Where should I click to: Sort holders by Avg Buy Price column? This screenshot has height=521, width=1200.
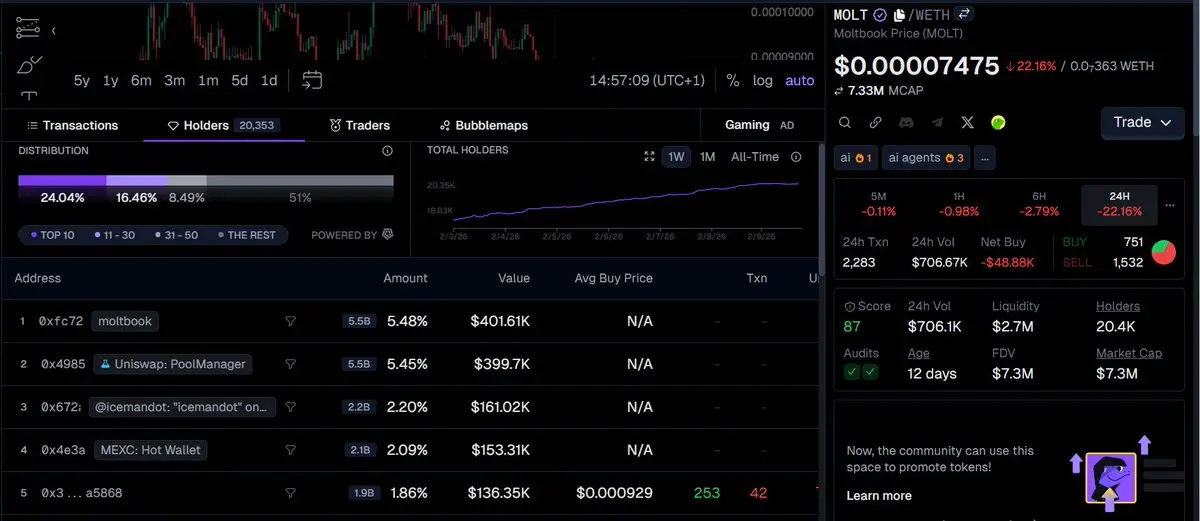coord(613,278)
